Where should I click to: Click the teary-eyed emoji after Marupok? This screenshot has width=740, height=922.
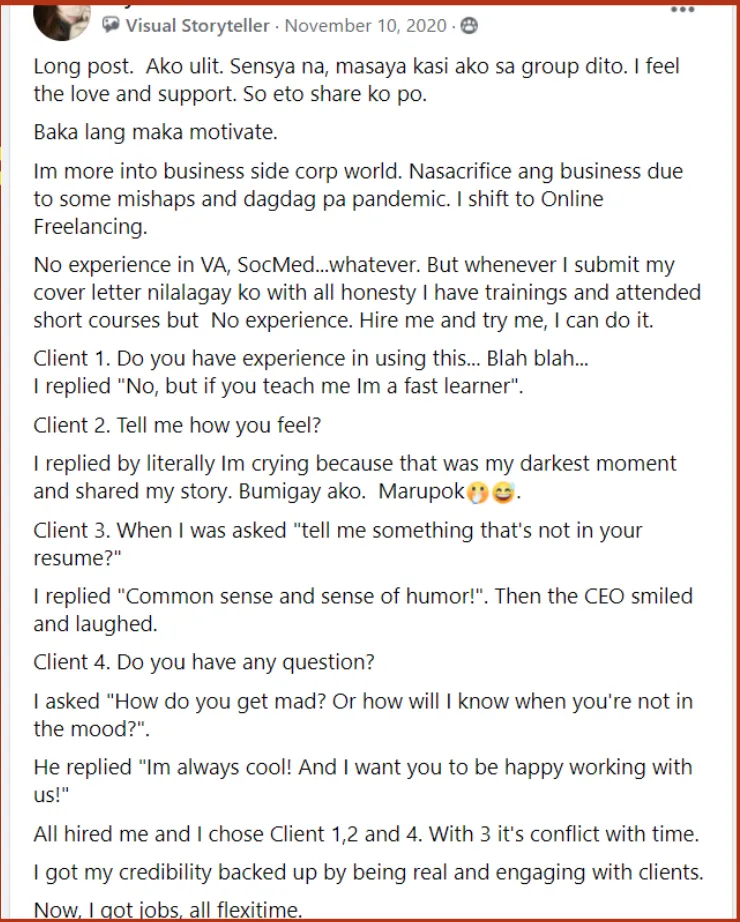pyautogui.click(x=477, y=493)
